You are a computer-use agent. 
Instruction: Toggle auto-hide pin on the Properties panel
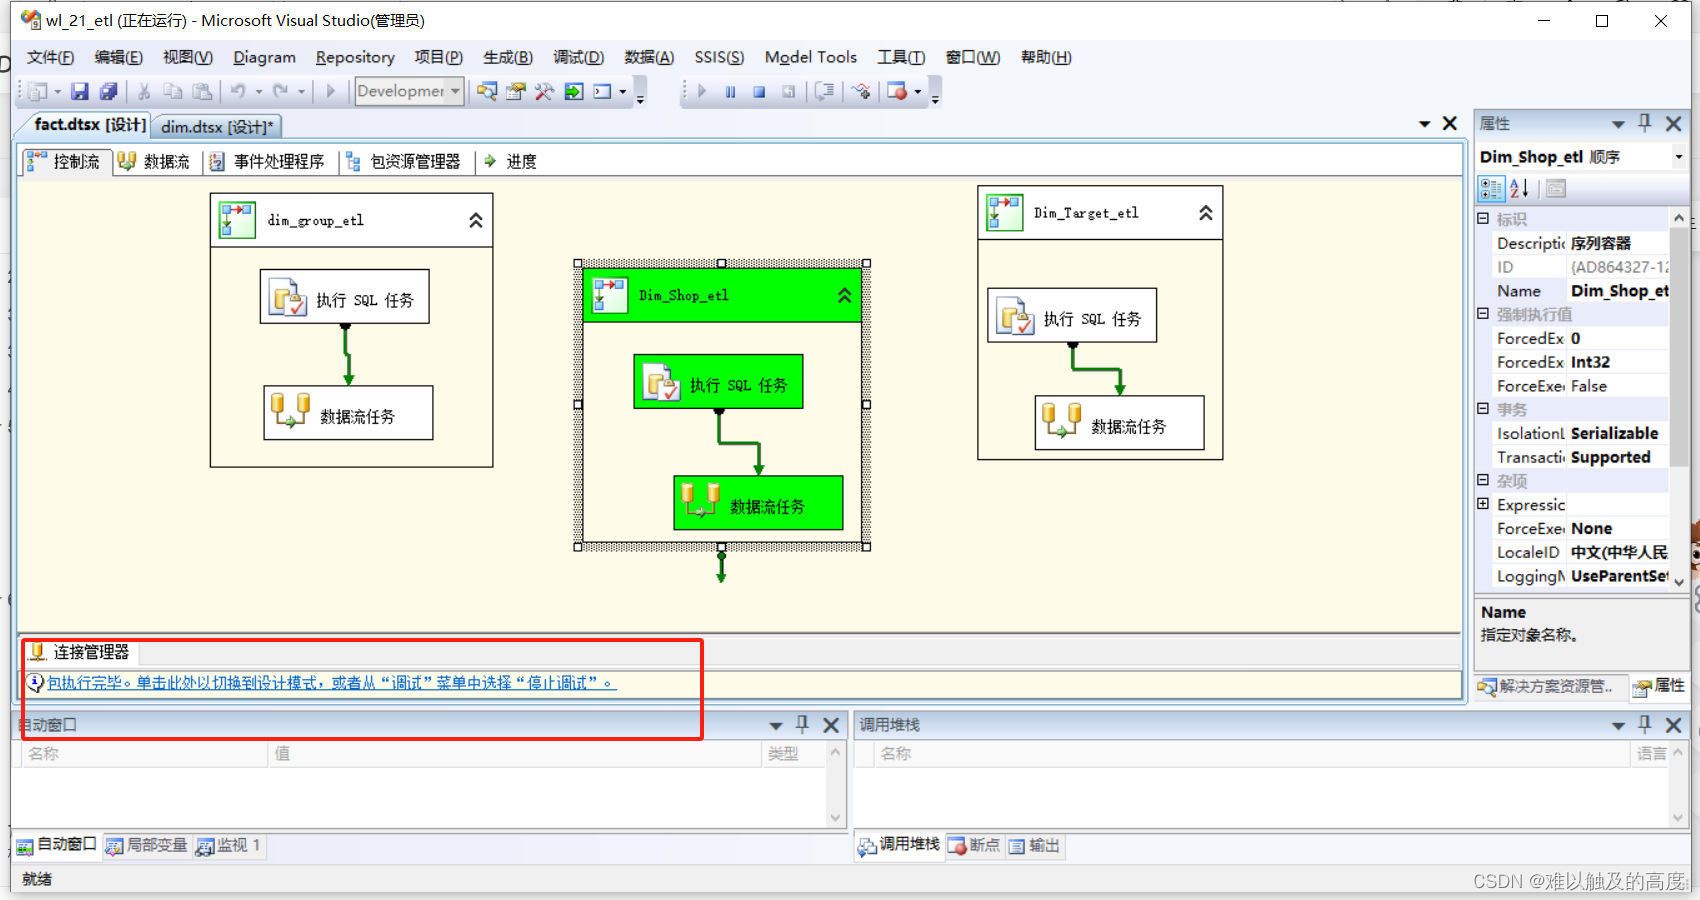tap(1645, 123)
